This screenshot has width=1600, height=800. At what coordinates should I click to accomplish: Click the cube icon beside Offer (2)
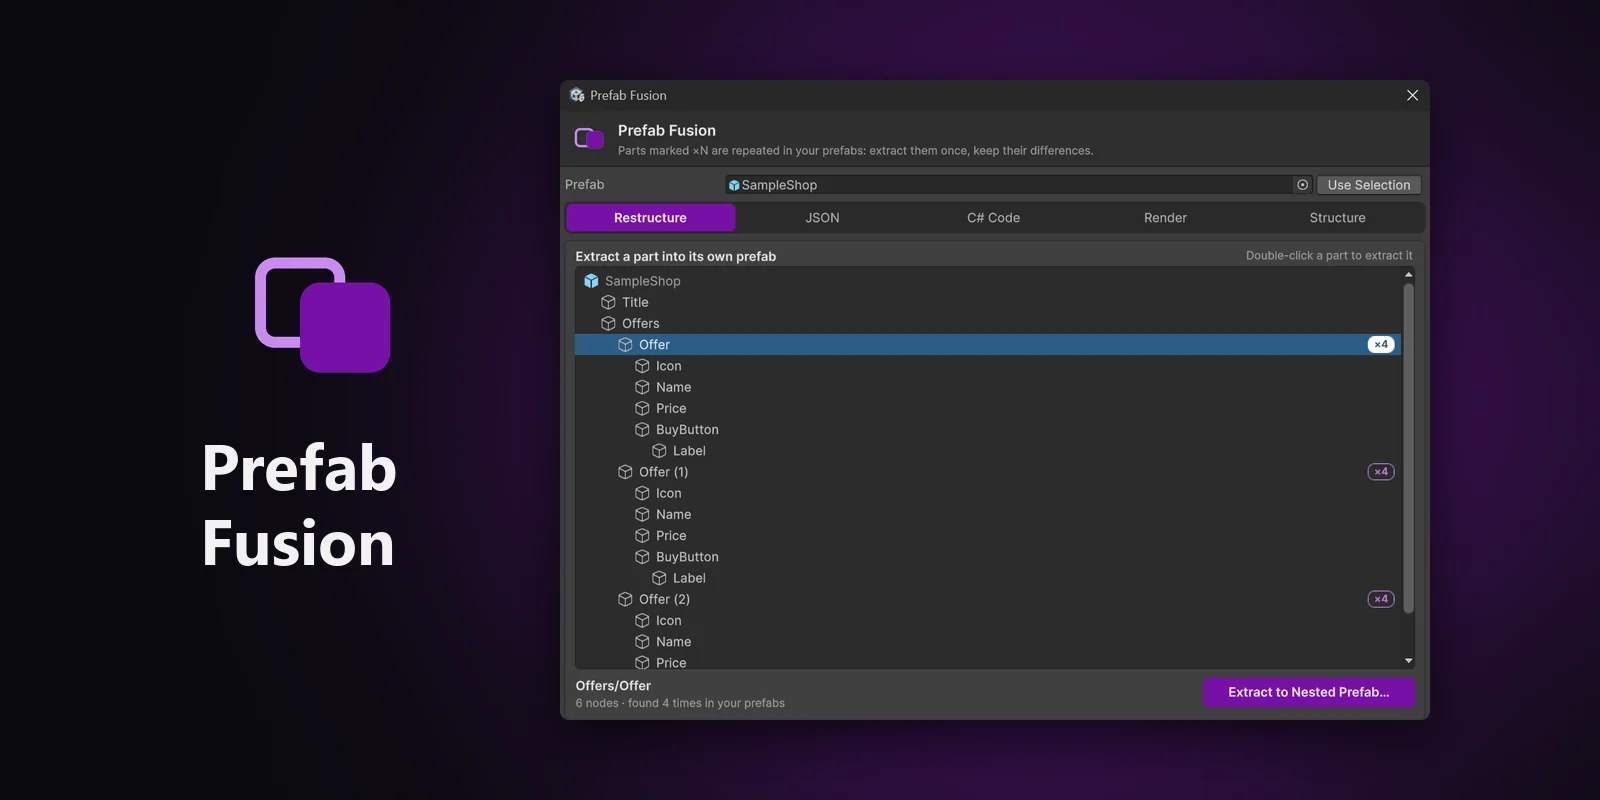625,599
